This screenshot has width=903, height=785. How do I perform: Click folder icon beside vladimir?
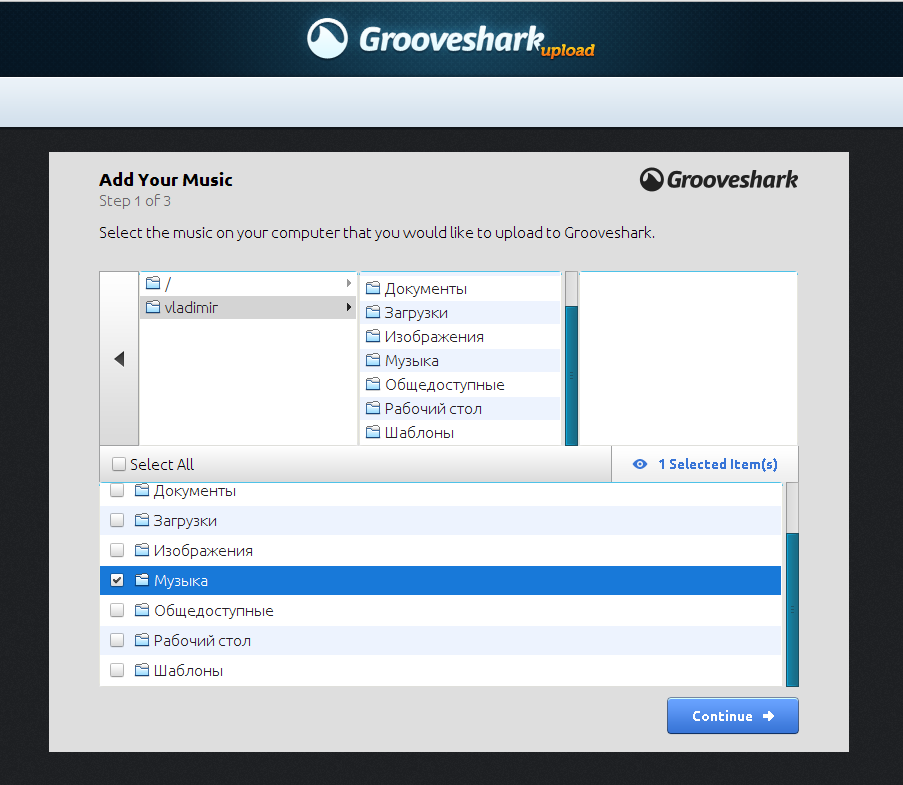coord(153,307)
